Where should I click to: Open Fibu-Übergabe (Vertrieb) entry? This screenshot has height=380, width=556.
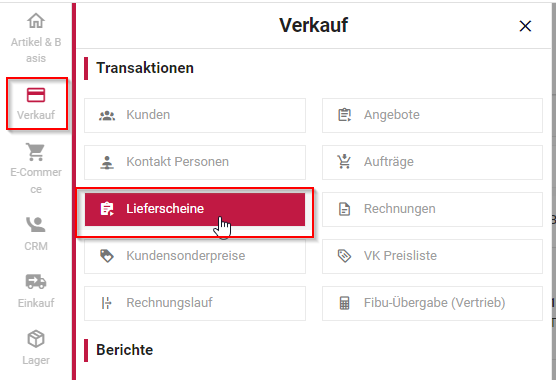click(432, 303)
